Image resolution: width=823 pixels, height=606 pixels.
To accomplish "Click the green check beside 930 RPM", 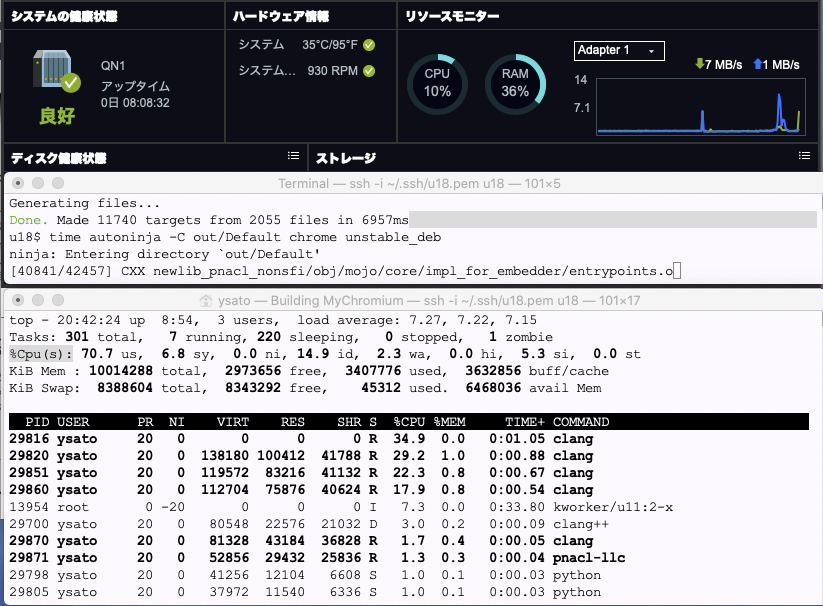I will [x=369, y=71].
